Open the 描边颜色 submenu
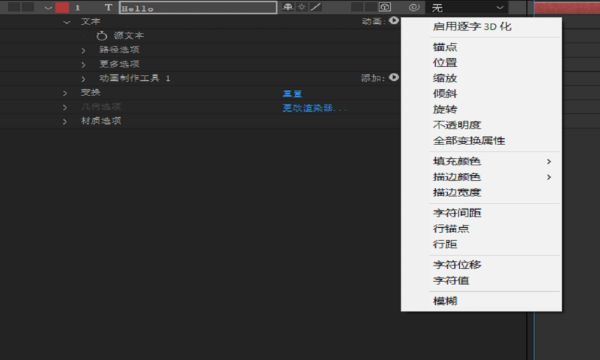Image resolution: width=600 pixels, height=360 pixels. pyautogui.click(x=481, y=177)
